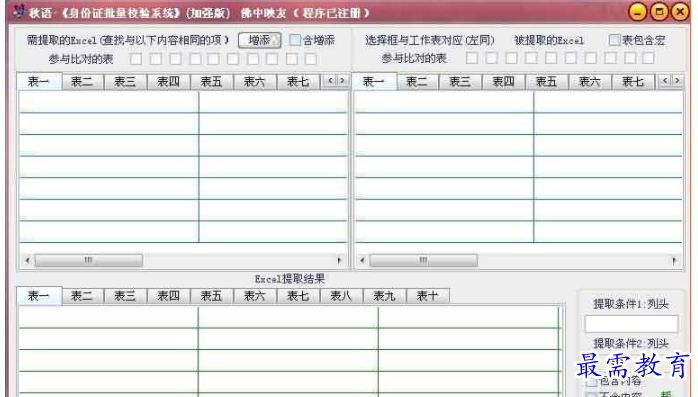Click left arrow of right panel scrollbar
Image resolution: width=698 pixels, height=397 pixels.
coord(362,260)
